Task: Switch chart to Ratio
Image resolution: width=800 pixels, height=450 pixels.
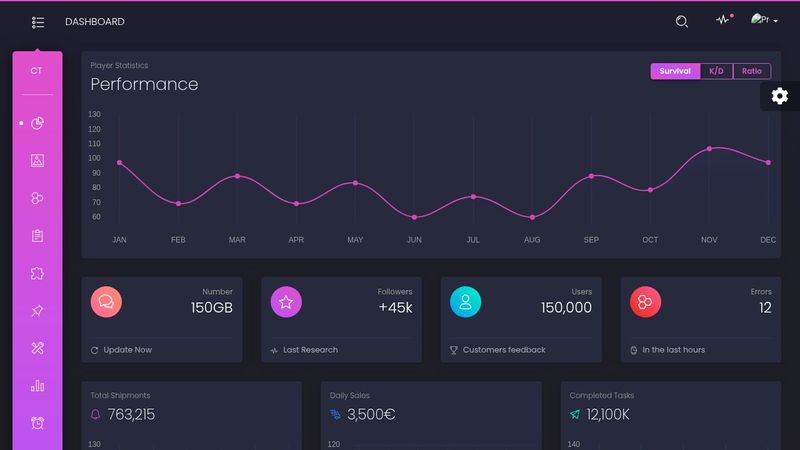Action: 751,71
